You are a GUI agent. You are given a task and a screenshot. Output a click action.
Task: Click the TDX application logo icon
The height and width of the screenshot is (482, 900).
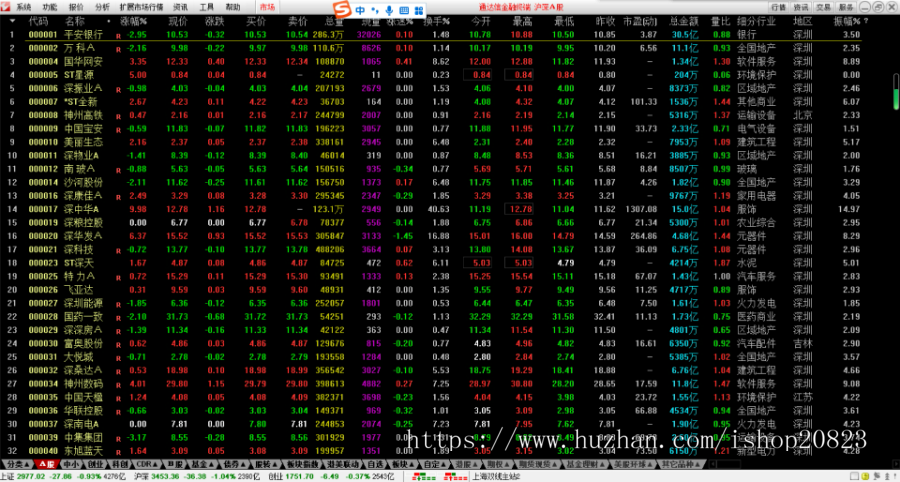tap(6, 7)
